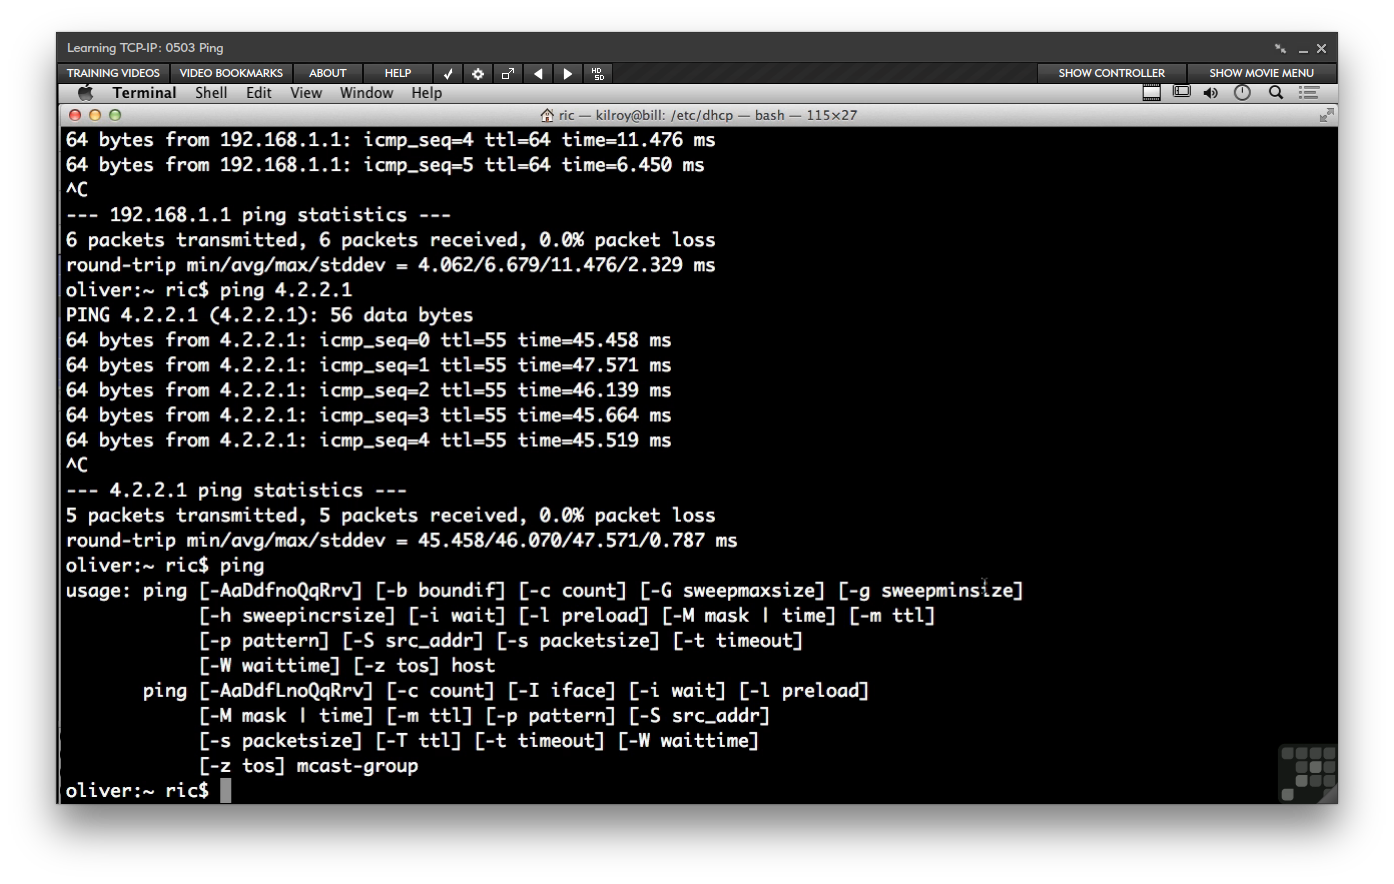
Task: Click the red close dot of Terminal
Action: point(75,115)
